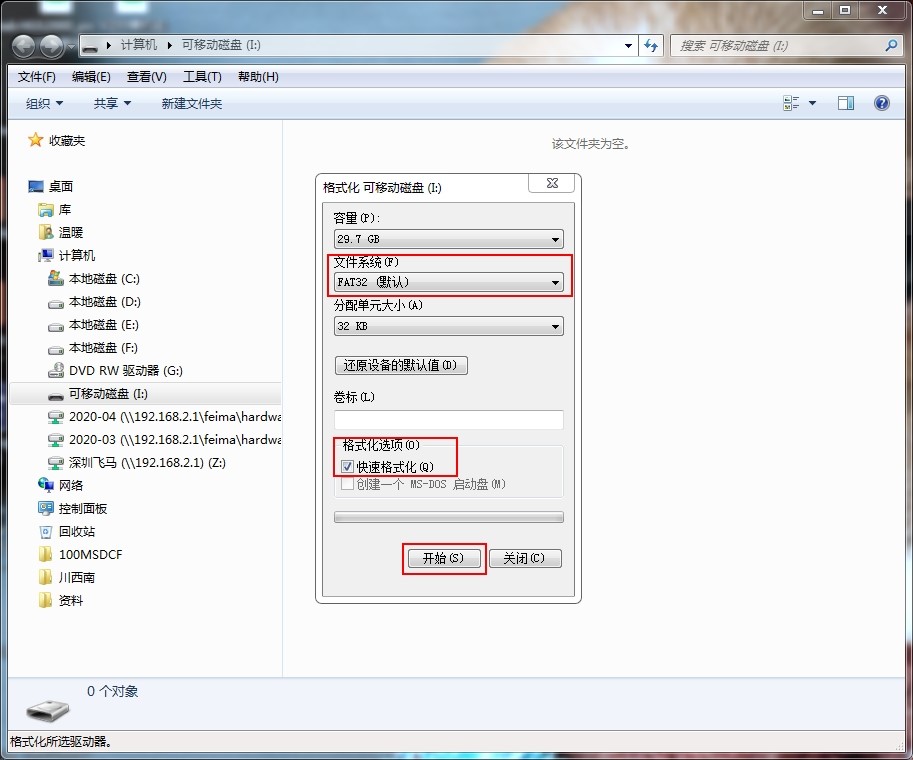Minimize the Explorer window
The height and width of the screenshot is (760, 913).
tap(818, 10)
